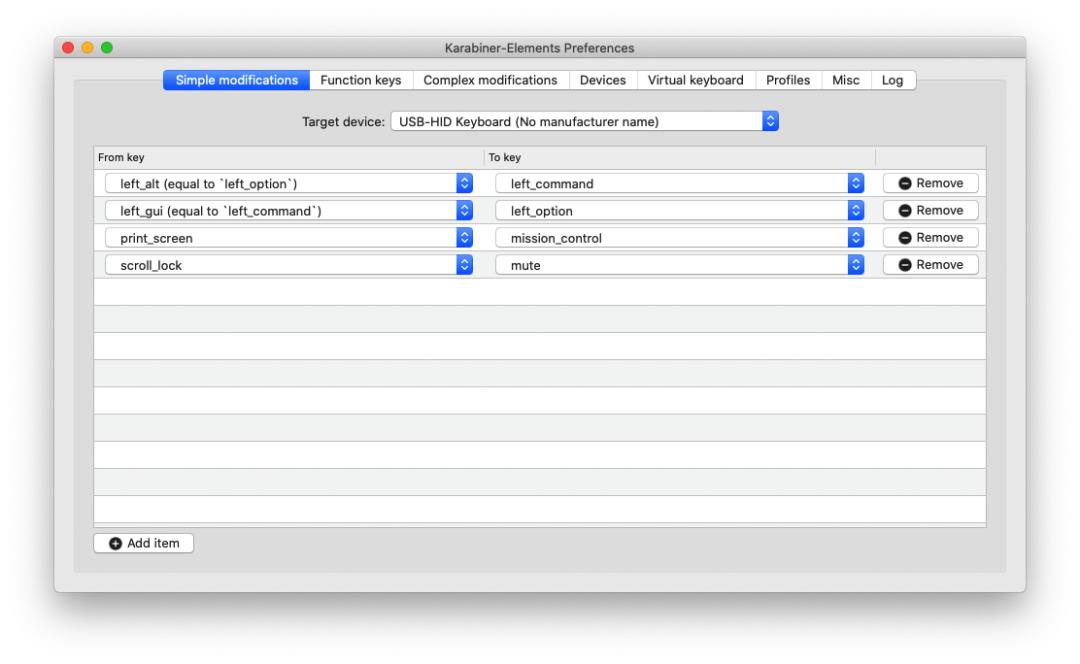Click the plus icon on Add item
1080x664 pixels.
116,543
